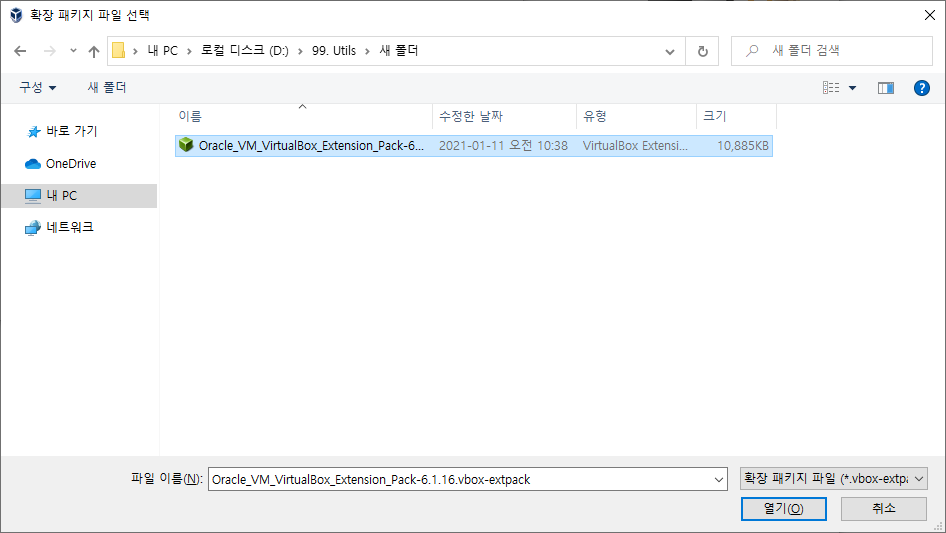Open file name combo box dropdown arrow
The width and height of the screenshot is (946, 533).
(x=719, y=479)
